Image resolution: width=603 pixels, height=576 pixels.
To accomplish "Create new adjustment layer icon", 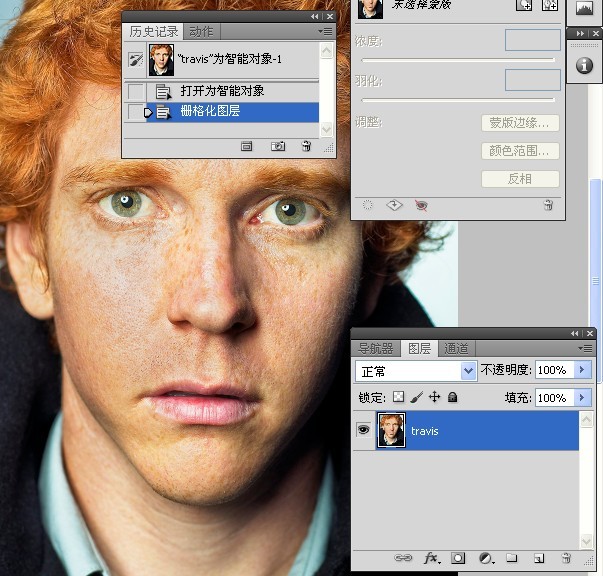I will point(486,558).
